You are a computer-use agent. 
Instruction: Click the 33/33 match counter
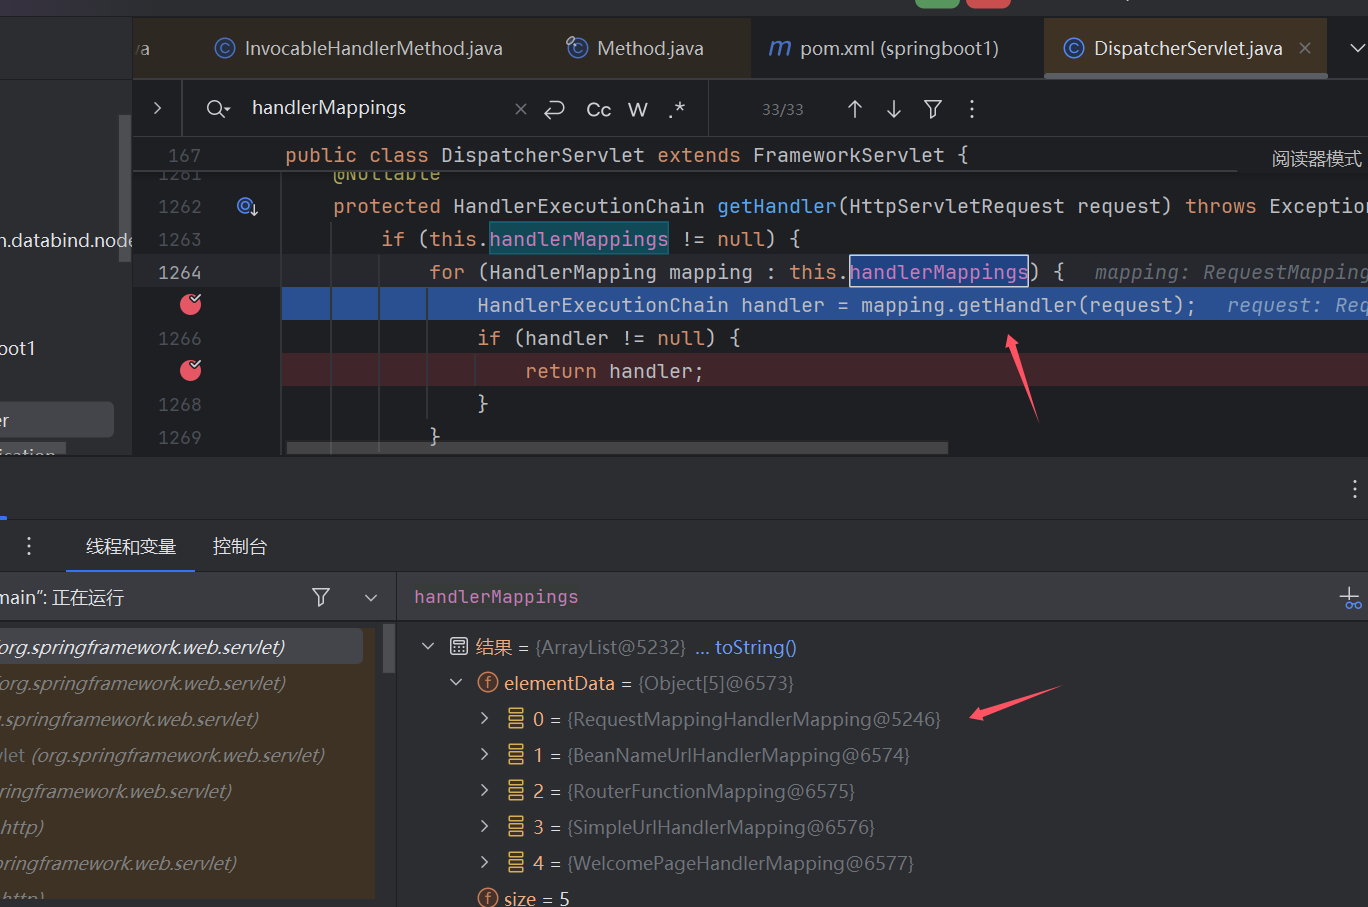click(x=783, y=110)
